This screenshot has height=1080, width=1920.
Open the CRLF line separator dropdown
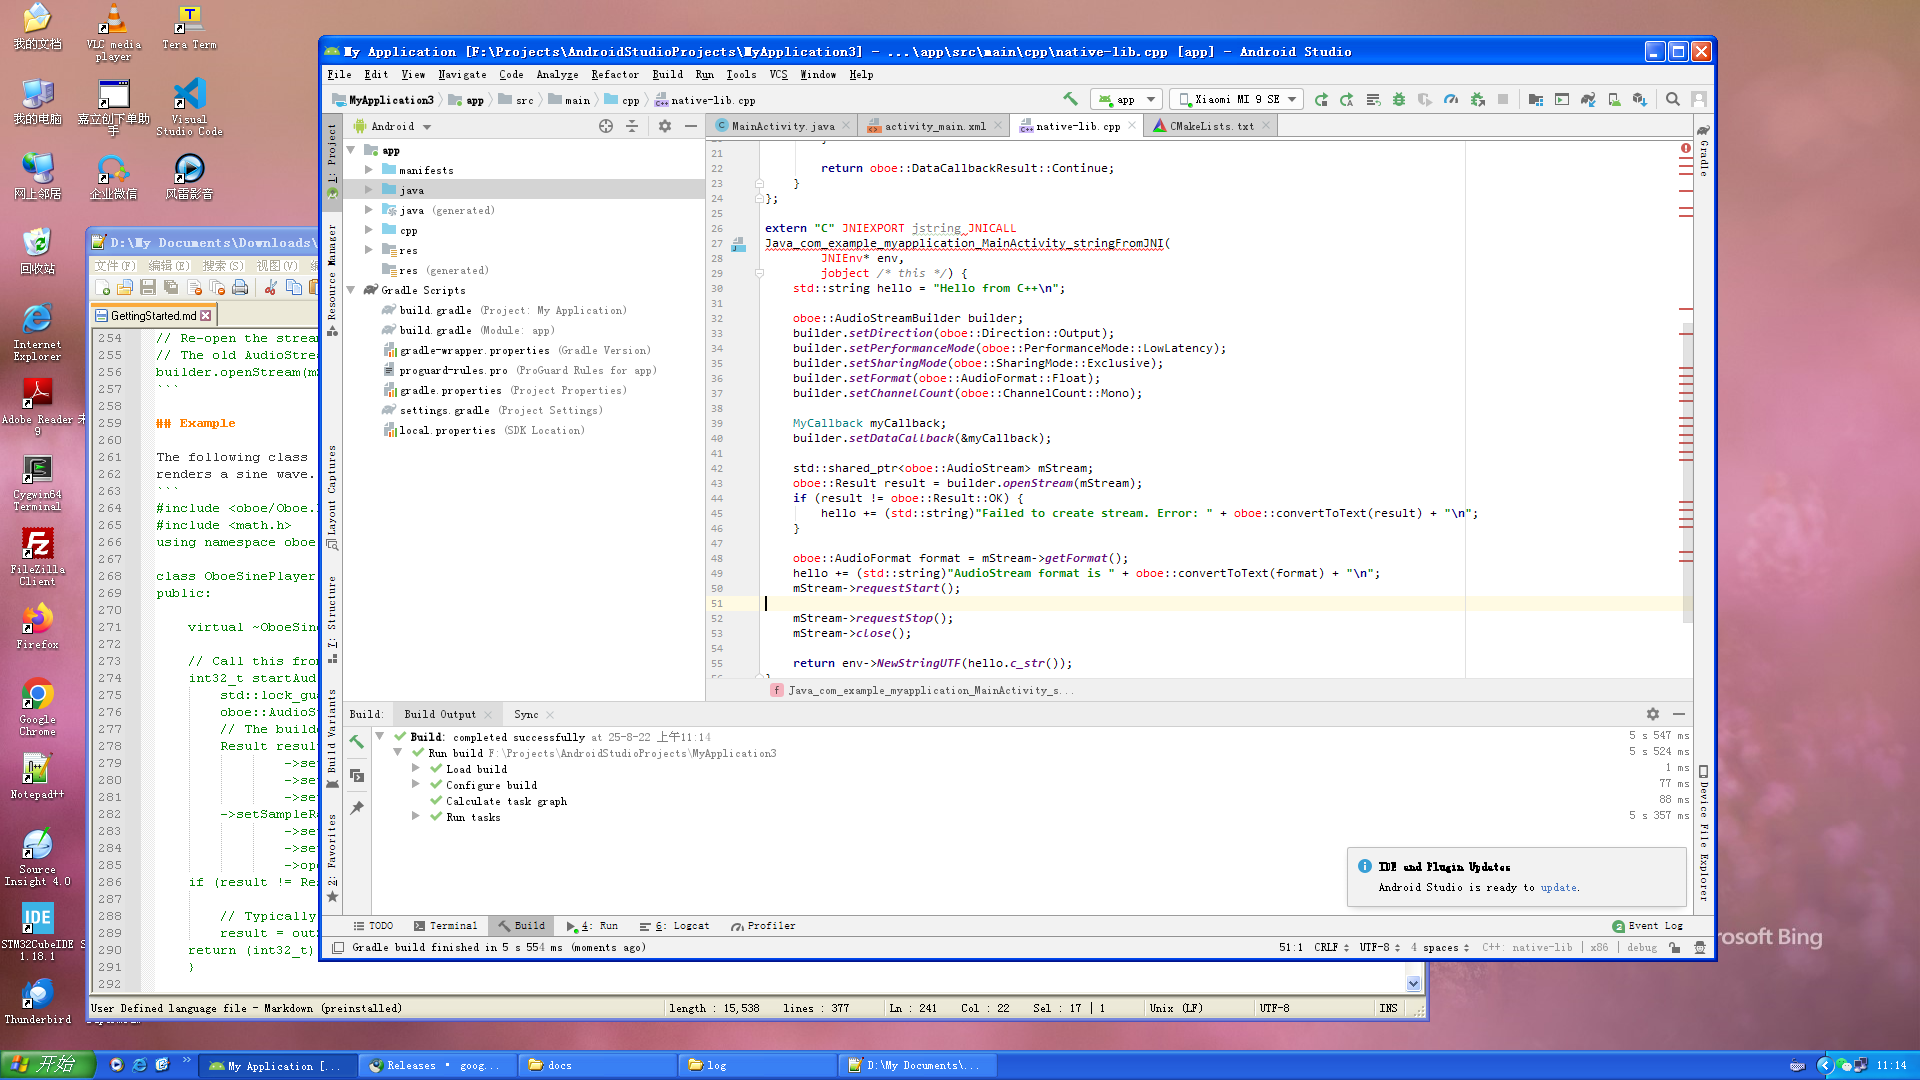pos(1331,947)
